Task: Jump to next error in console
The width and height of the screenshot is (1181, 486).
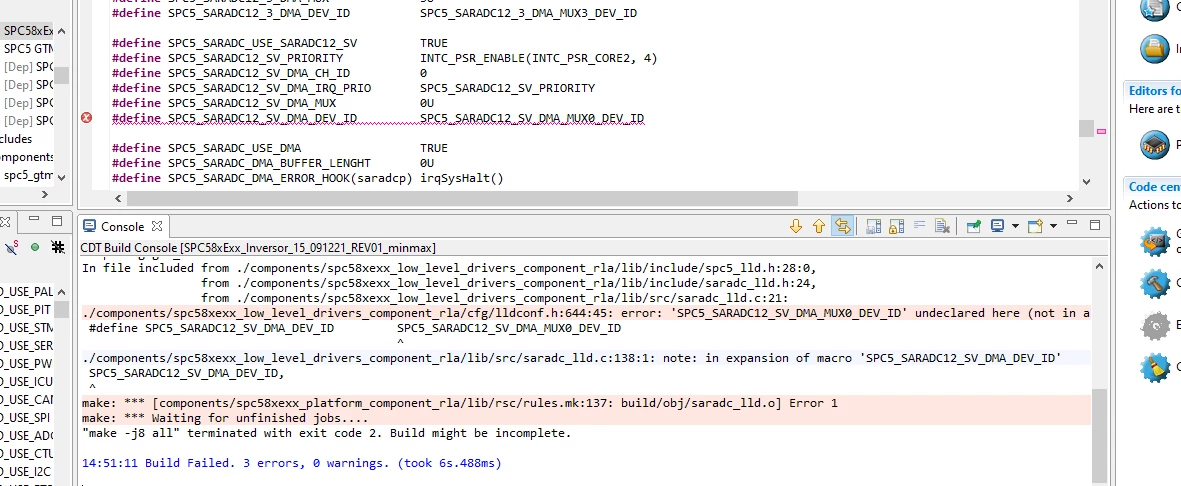Action: 795,225
